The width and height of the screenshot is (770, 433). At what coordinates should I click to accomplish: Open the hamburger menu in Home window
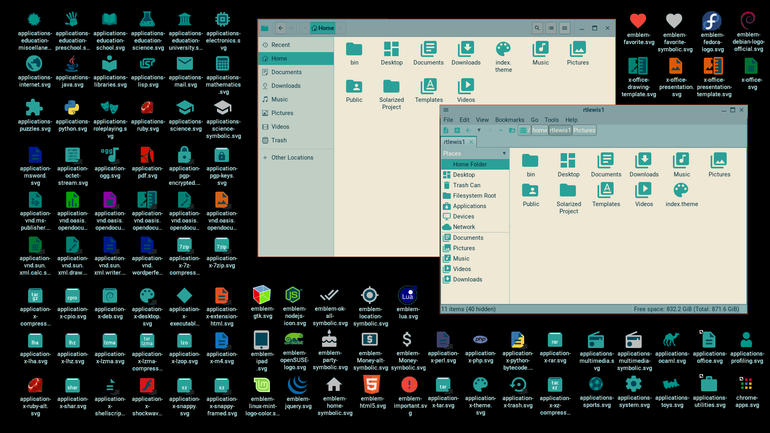click(x=565, y=28)
